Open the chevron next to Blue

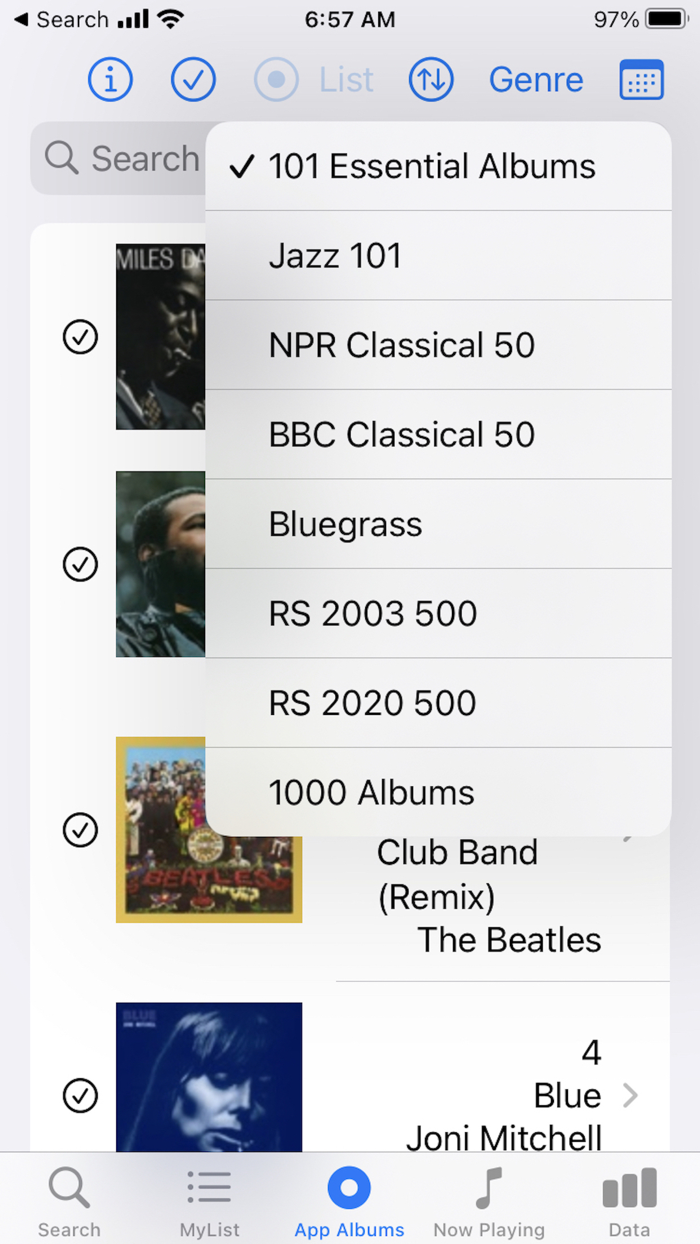pyautogui.click(x=631, y=1095)
